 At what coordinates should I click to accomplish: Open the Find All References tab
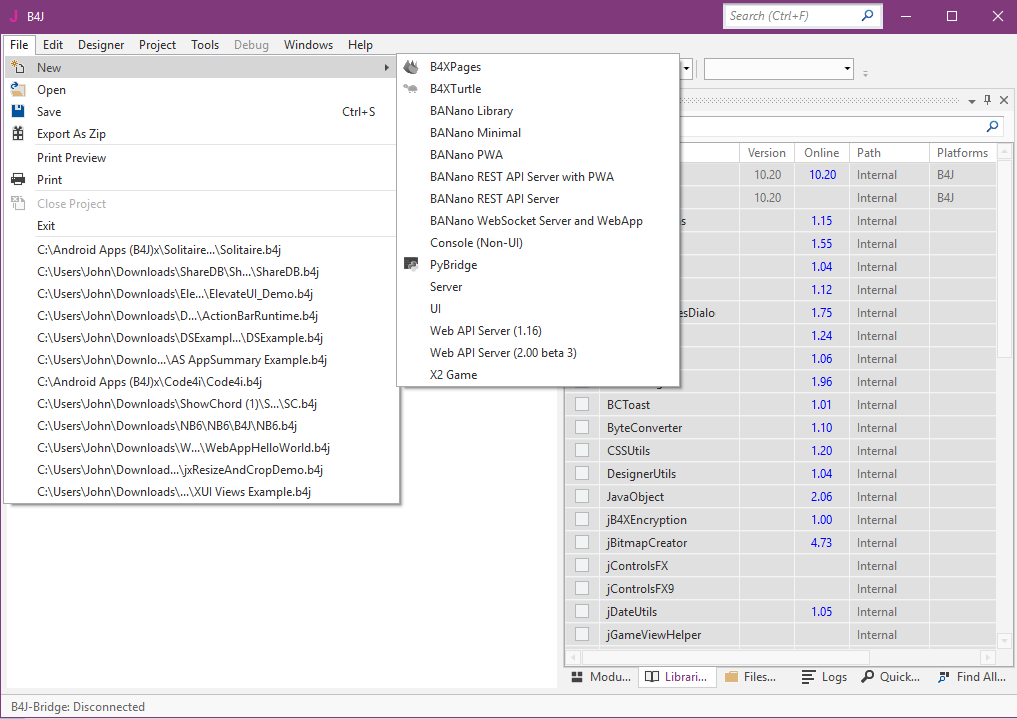point(972,677)
